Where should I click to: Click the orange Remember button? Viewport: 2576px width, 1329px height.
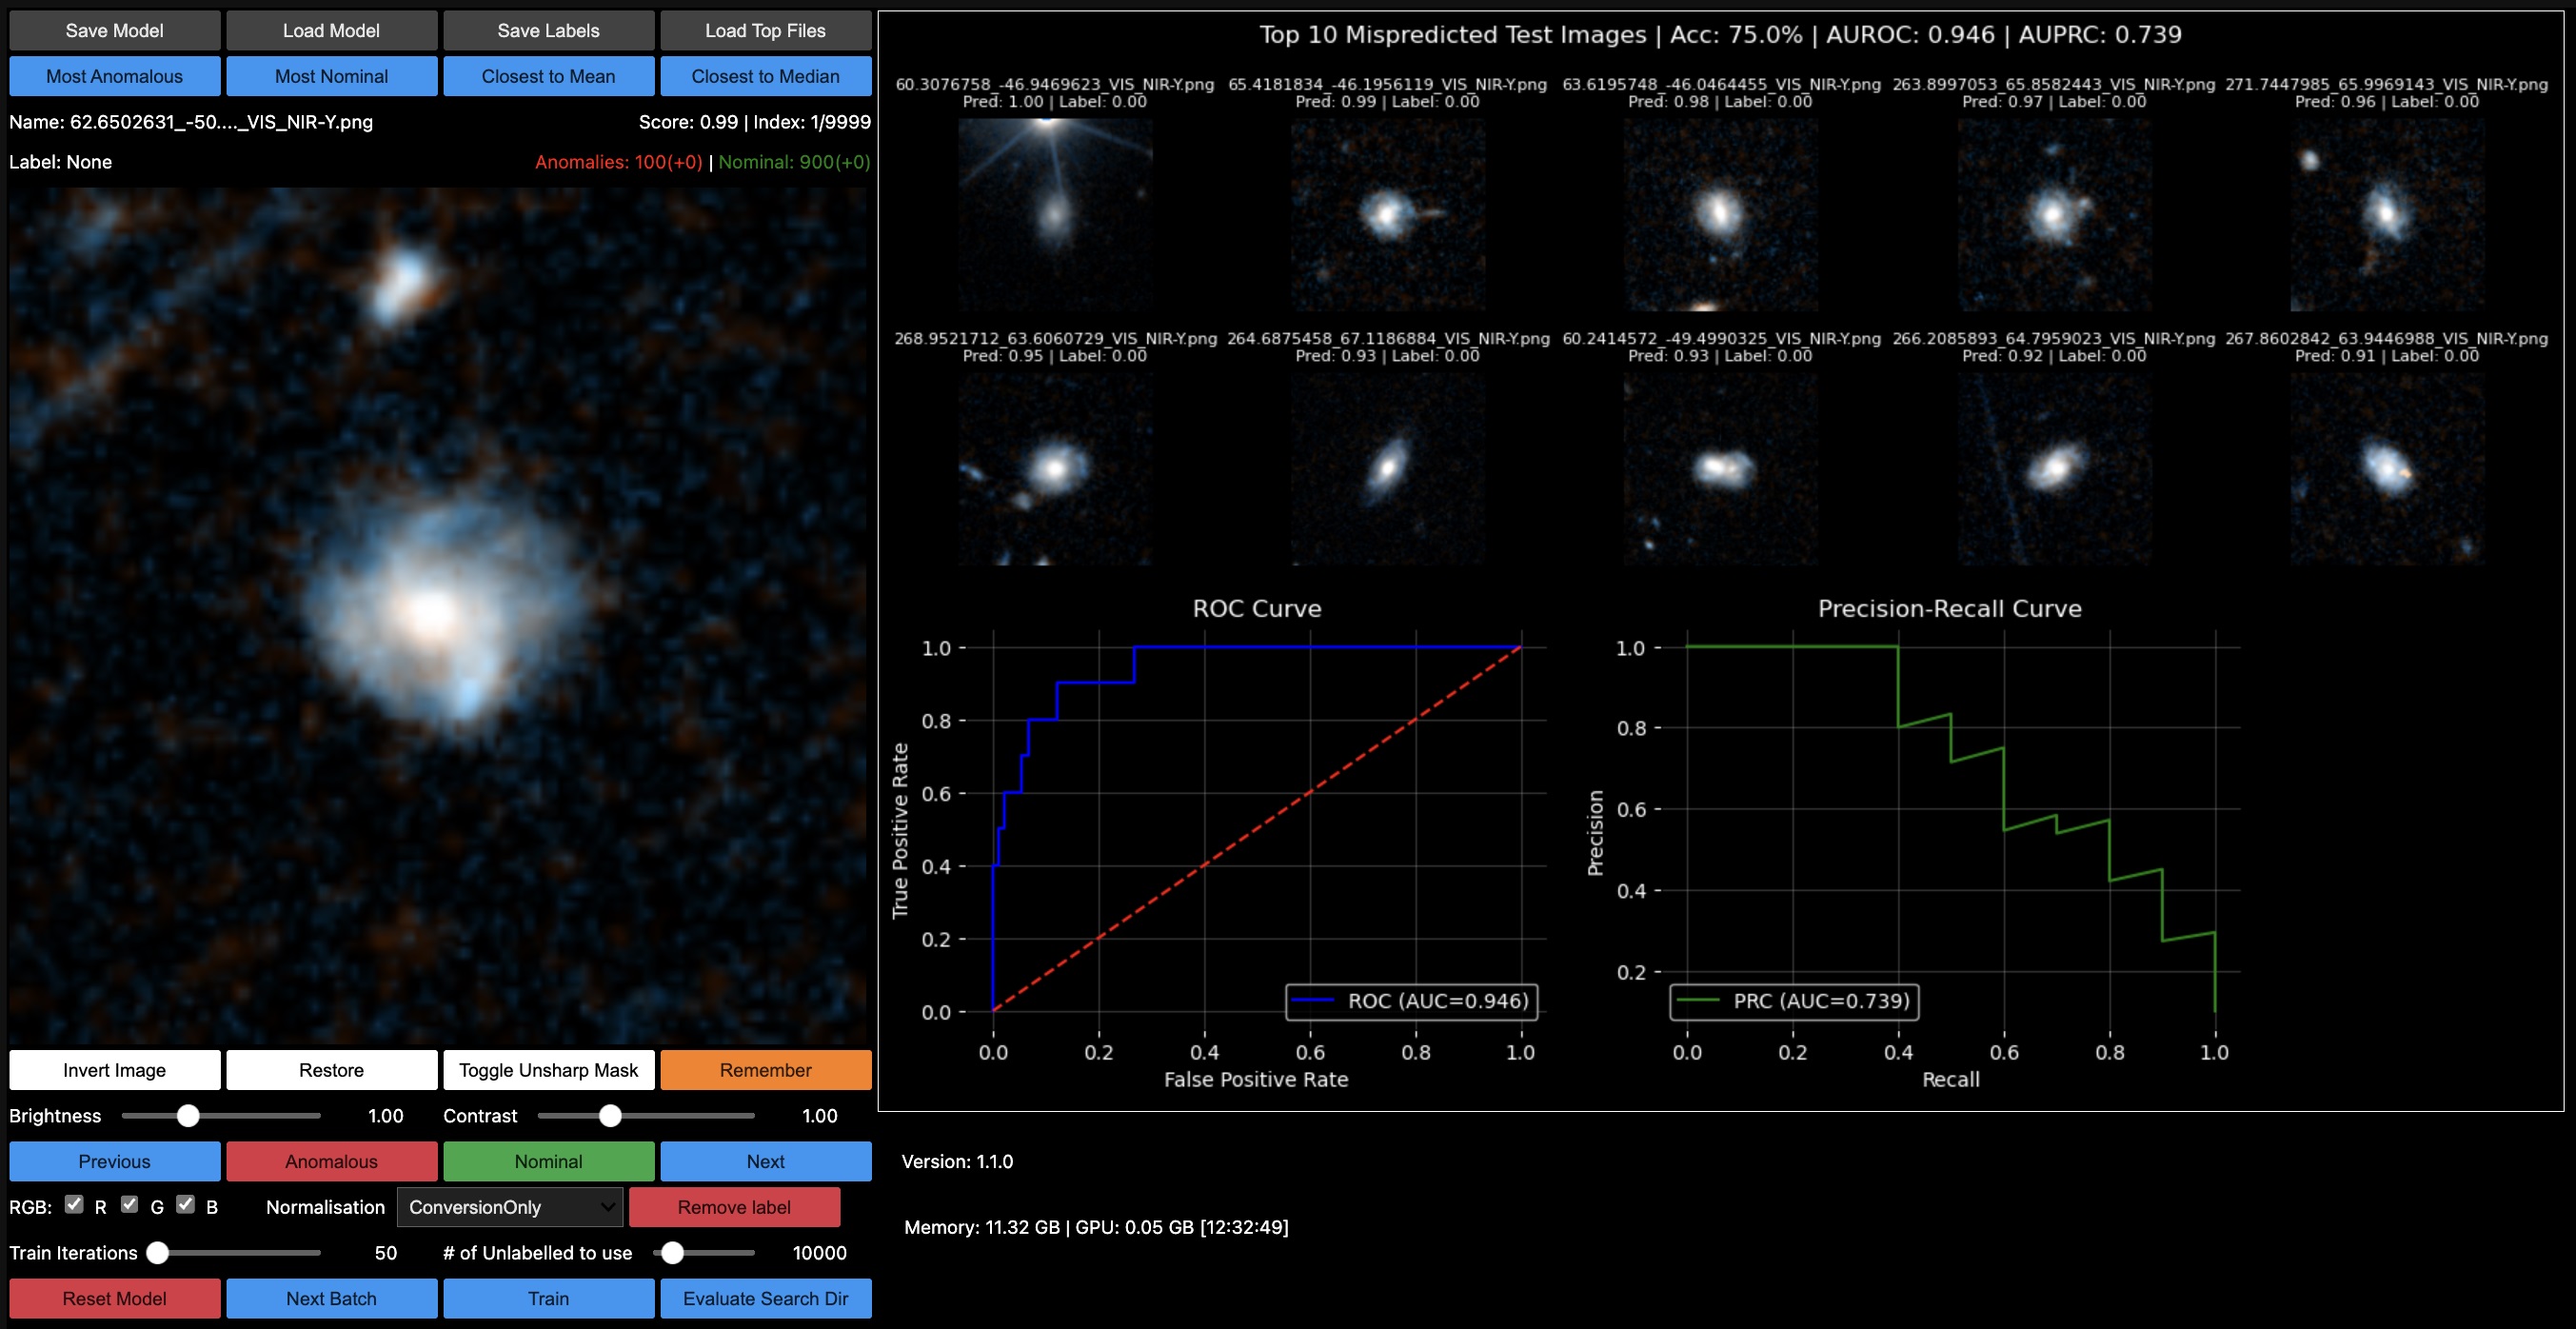(x=765, y=1070)
